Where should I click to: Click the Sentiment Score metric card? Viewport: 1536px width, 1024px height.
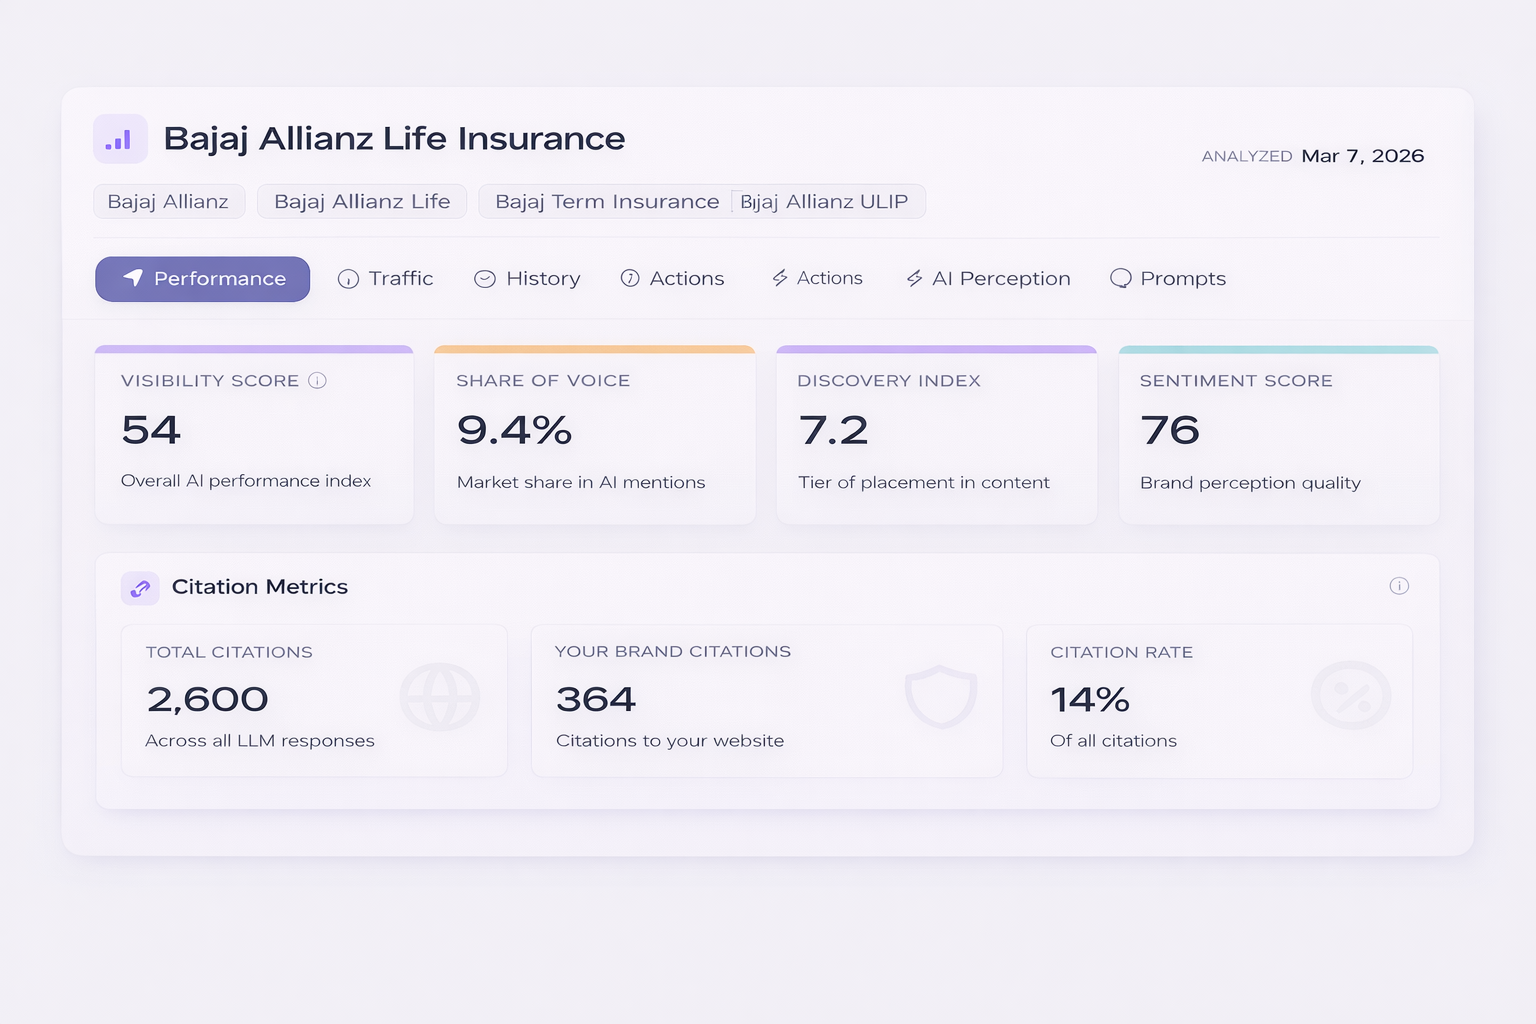coord(1278,436)
